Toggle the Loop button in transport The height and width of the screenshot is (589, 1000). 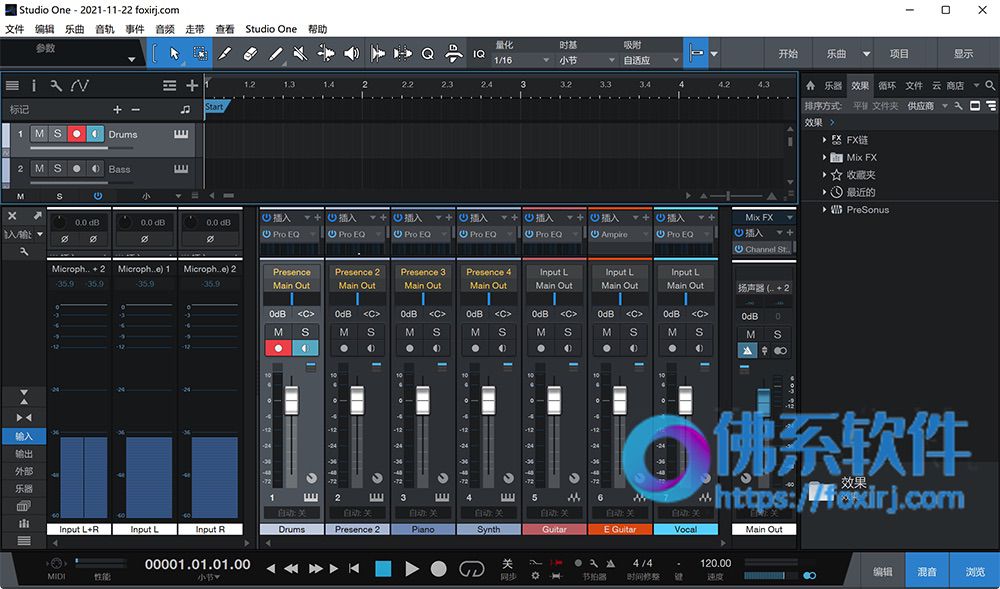(x=471, y=569)
